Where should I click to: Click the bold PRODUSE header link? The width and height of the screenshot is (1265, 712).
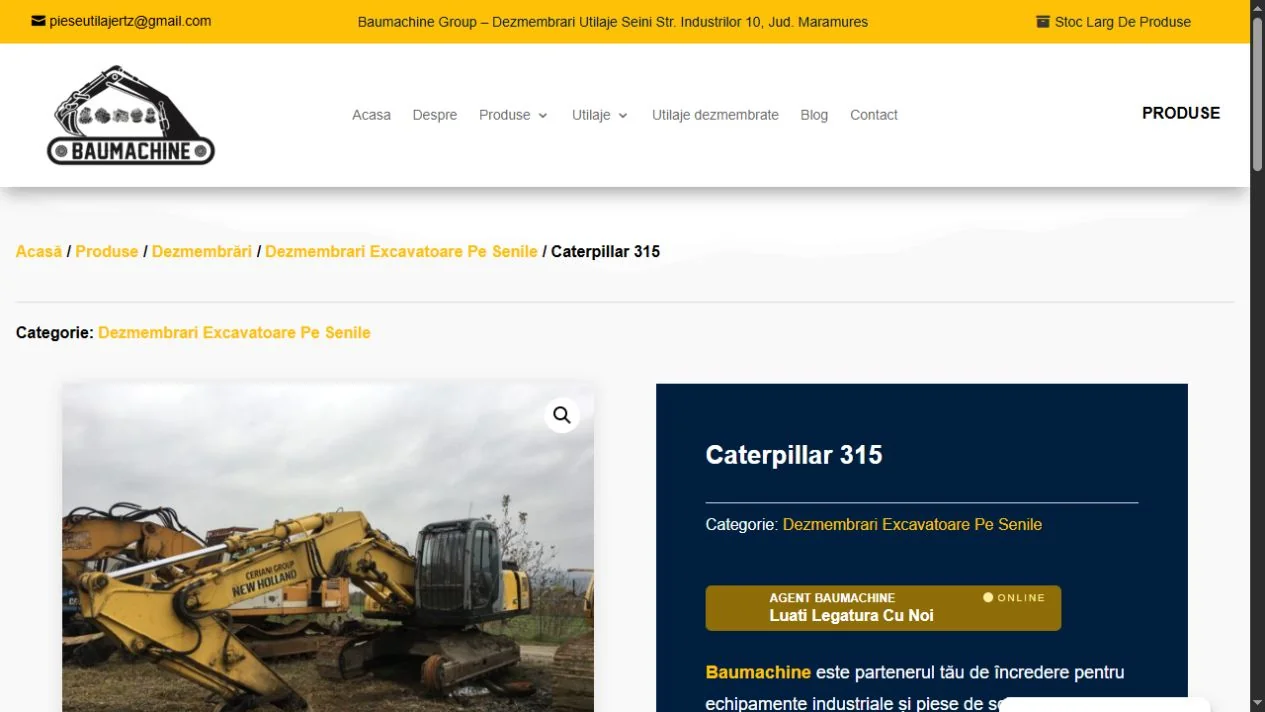tap(1181, 113)
